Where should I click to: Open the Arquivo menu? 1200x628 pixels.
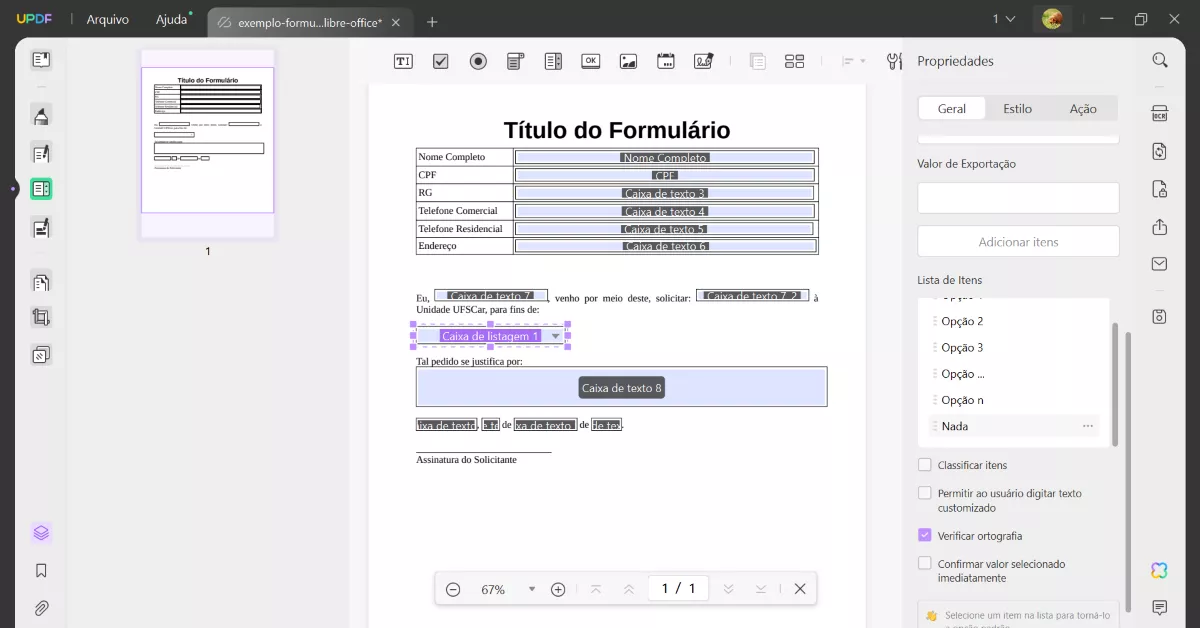(107, 19)
